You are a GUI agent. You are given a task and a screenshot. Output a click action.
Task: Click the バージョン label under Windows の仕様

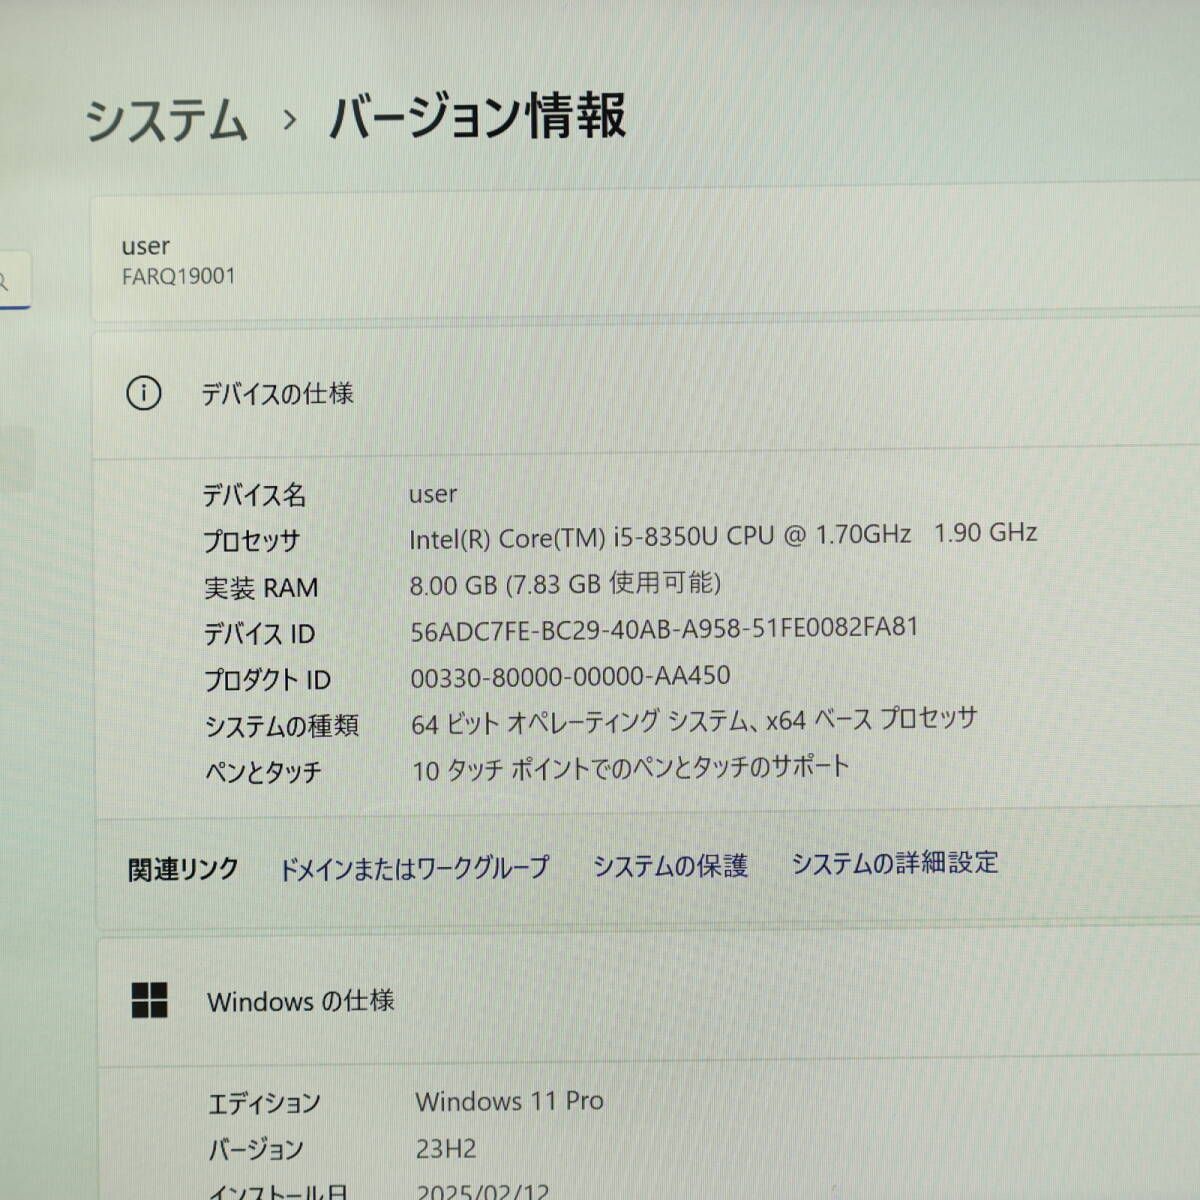coord(256,1150)
